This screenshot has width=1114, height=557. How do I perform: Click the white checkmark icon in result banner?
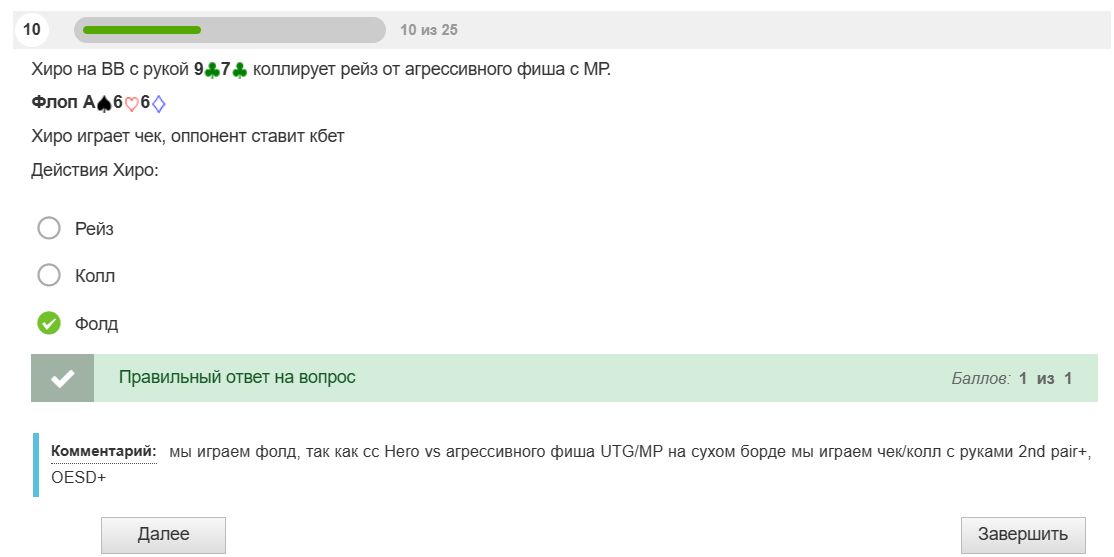63,378
